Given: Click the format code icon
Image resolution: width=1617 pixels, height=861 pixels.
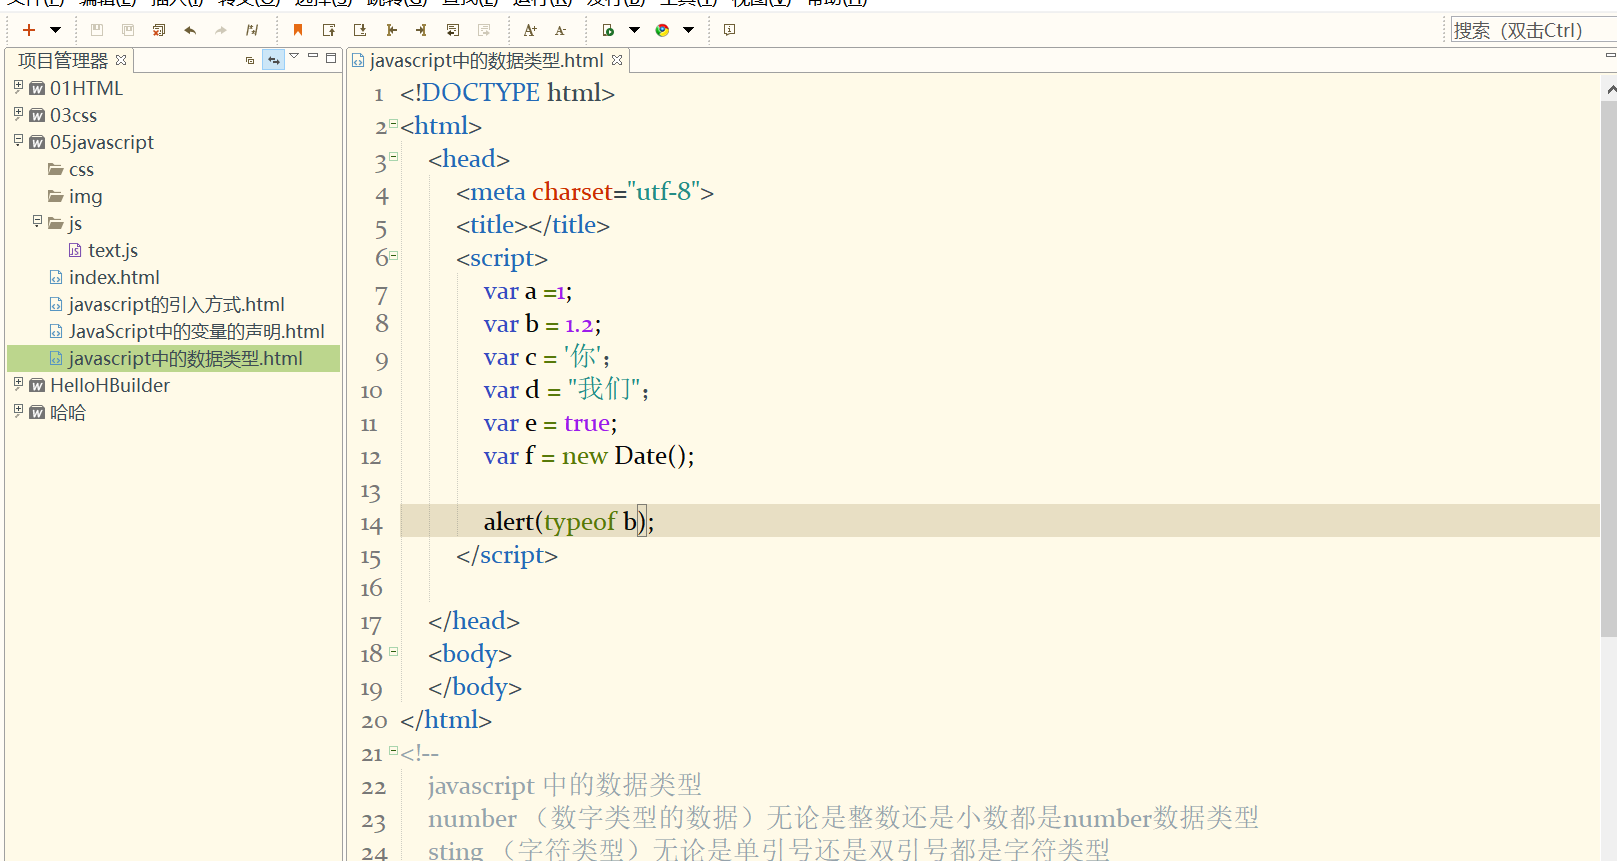Looking at the screenshot, I should pos(252,30).
